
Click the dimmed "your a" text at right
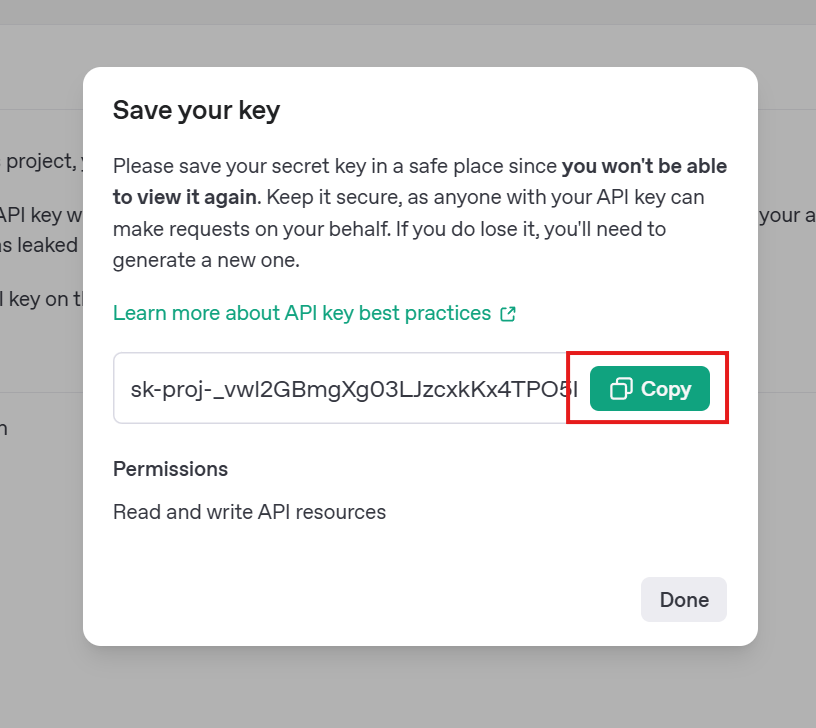click(787, 215)
